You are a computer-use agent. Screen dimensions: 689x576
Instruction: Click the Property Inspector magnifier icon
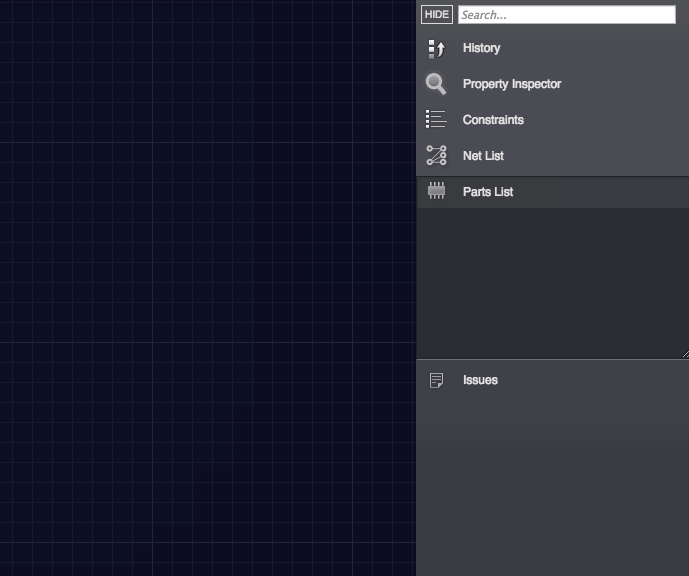(435, 83)
